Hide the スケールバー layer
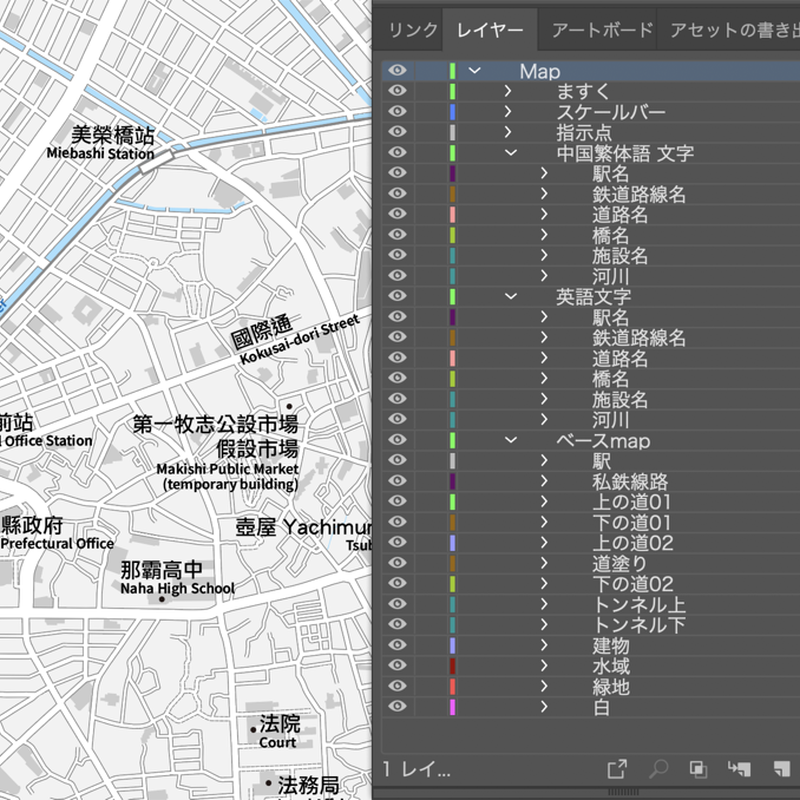The height and width of the screenshot is (800, 800). point(397,111)
